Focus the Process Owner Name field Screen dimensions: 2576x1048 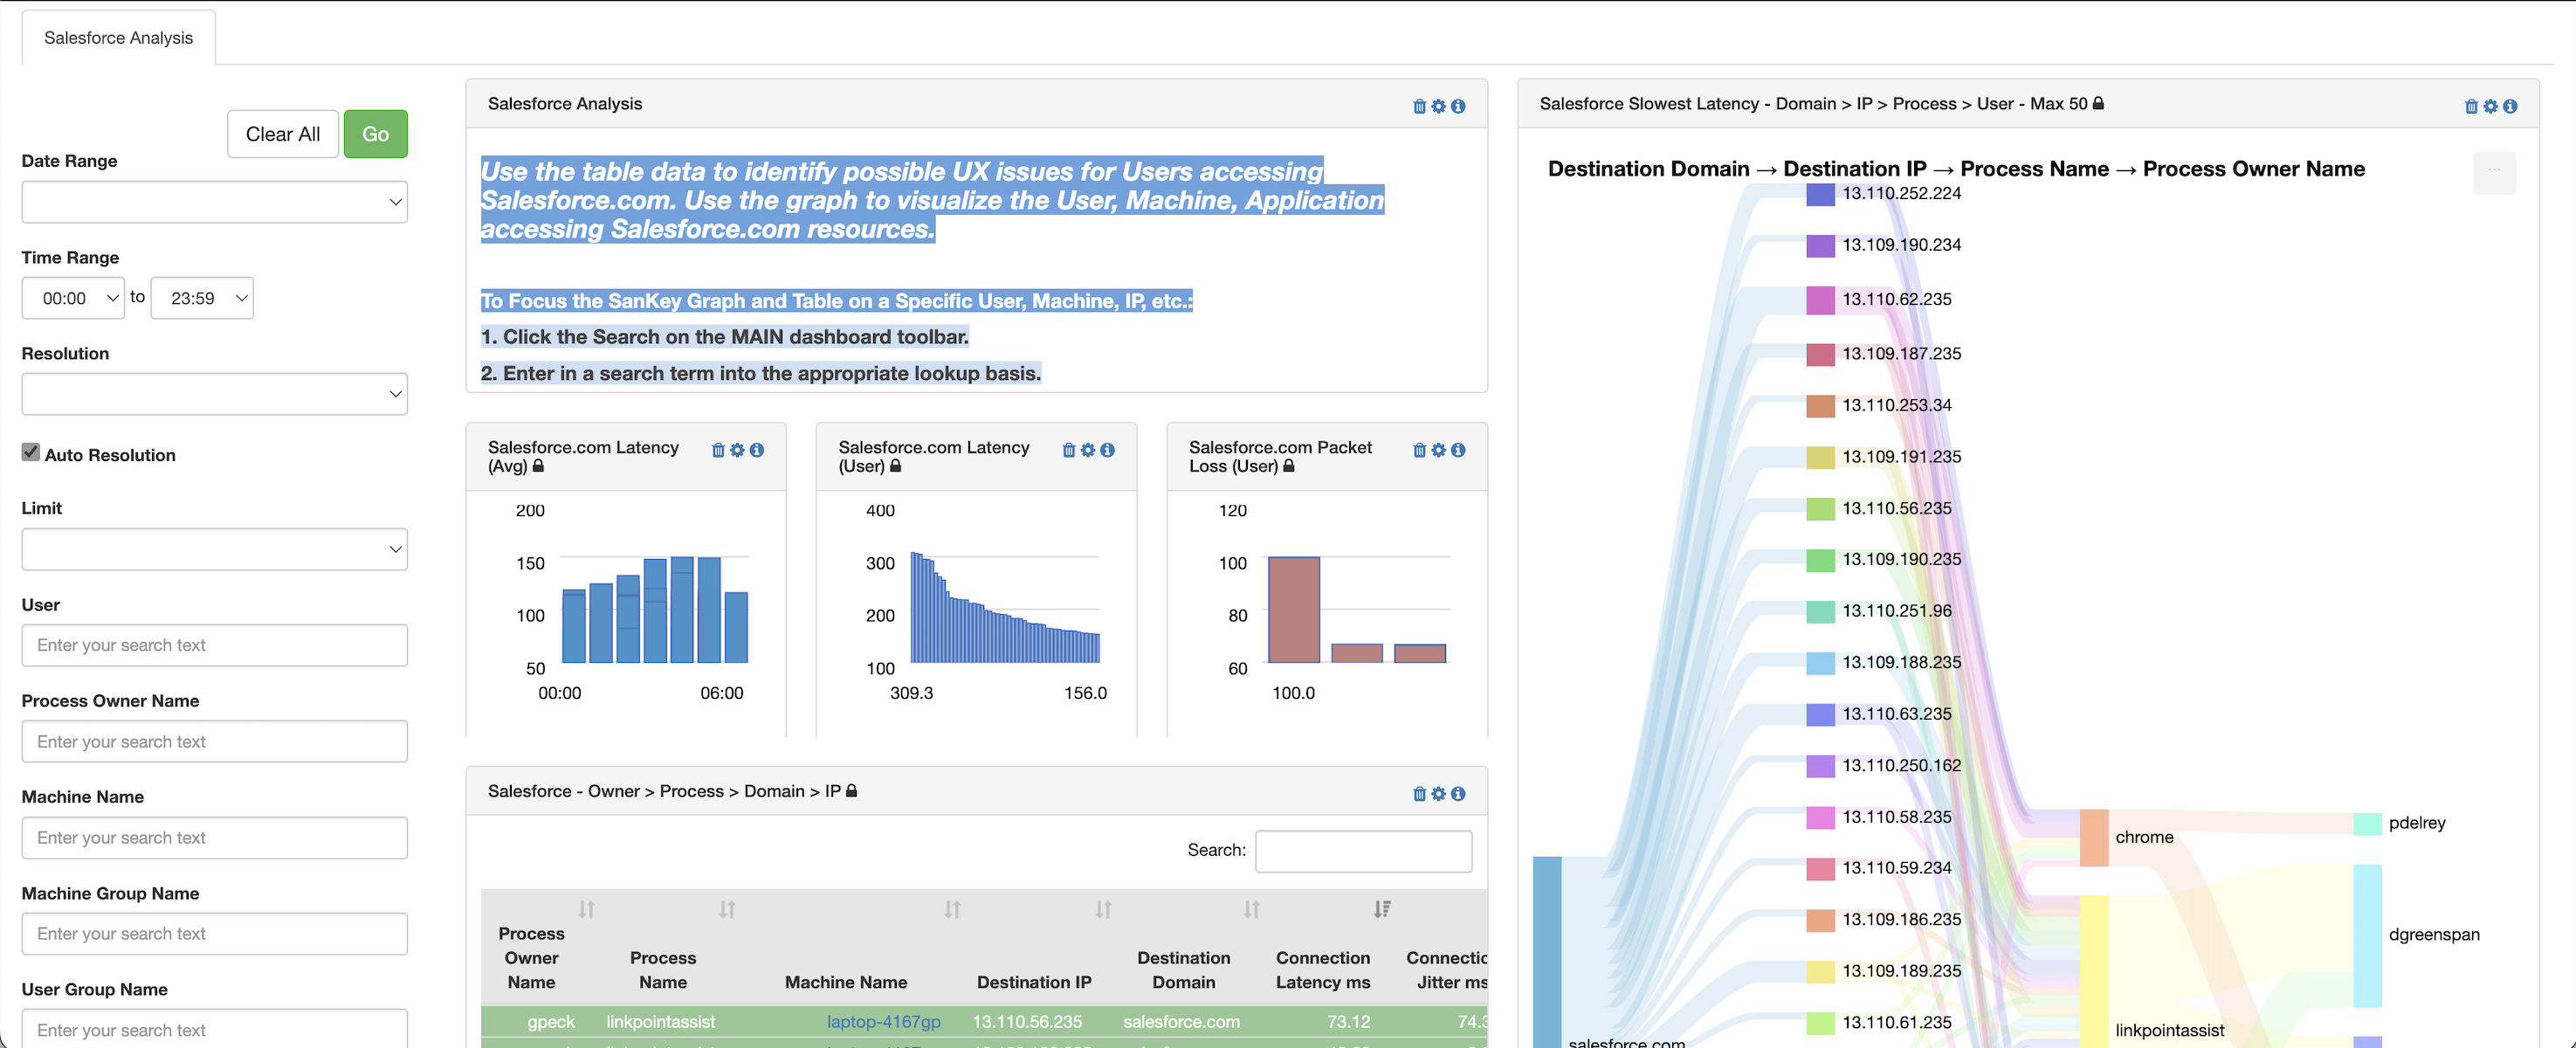tap(215, 741)
